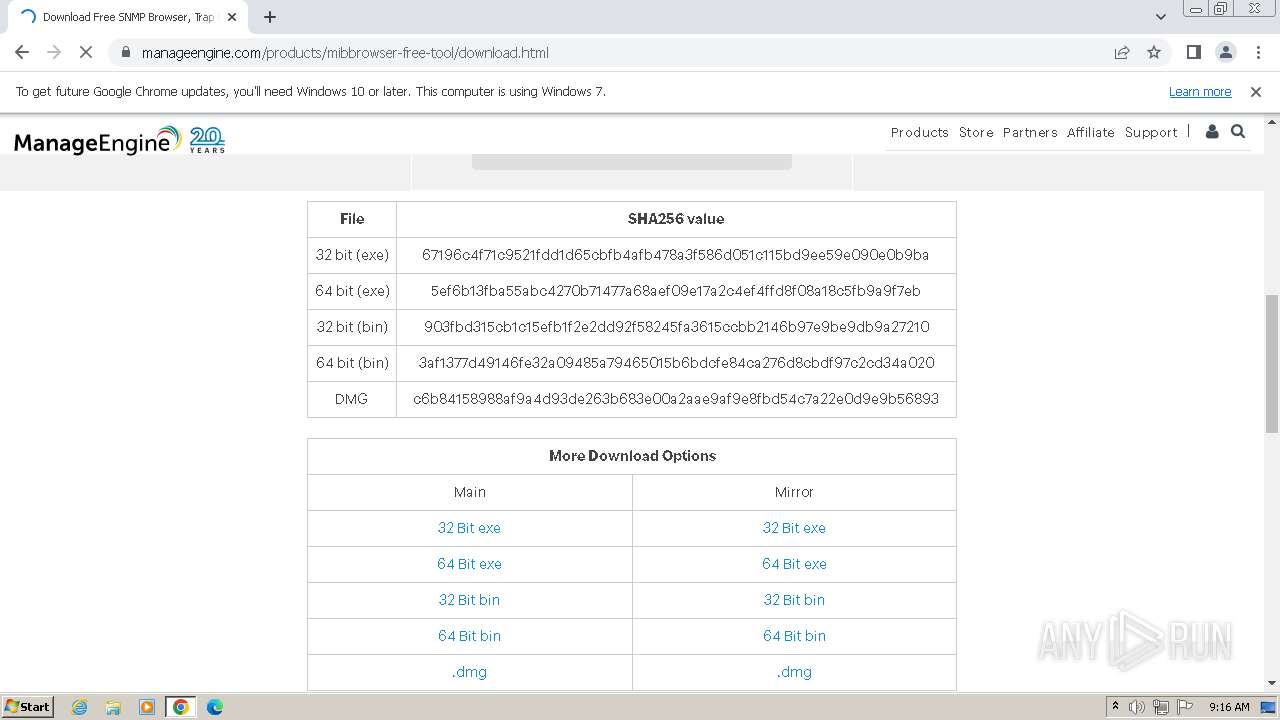Screen dimensions: 1280x720
Task: Download Main 64 Bit exe
Action: tap(469, 564)
